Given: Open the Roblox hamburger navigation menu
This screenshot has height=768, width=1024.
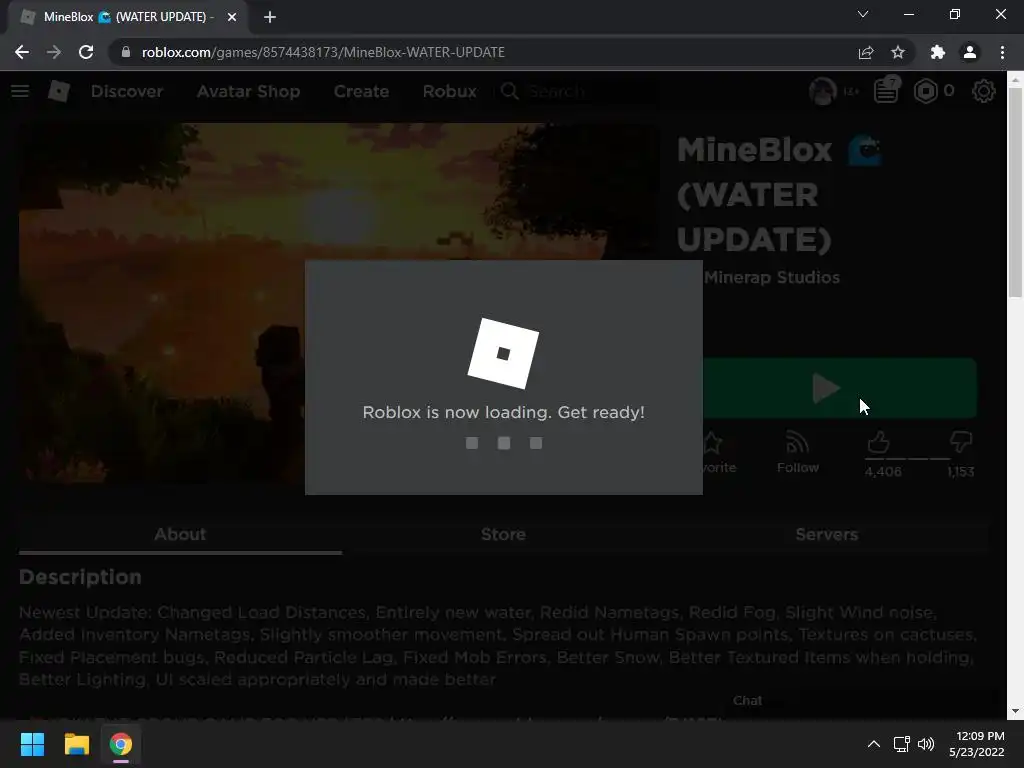Looking at the screenshot, I should coord(20,91).
